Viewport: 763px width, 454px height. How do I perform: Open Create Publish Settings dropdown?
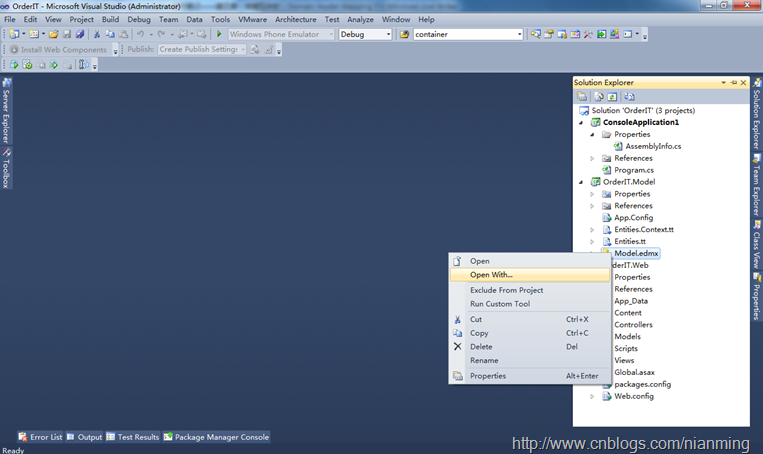click(243, 50)
